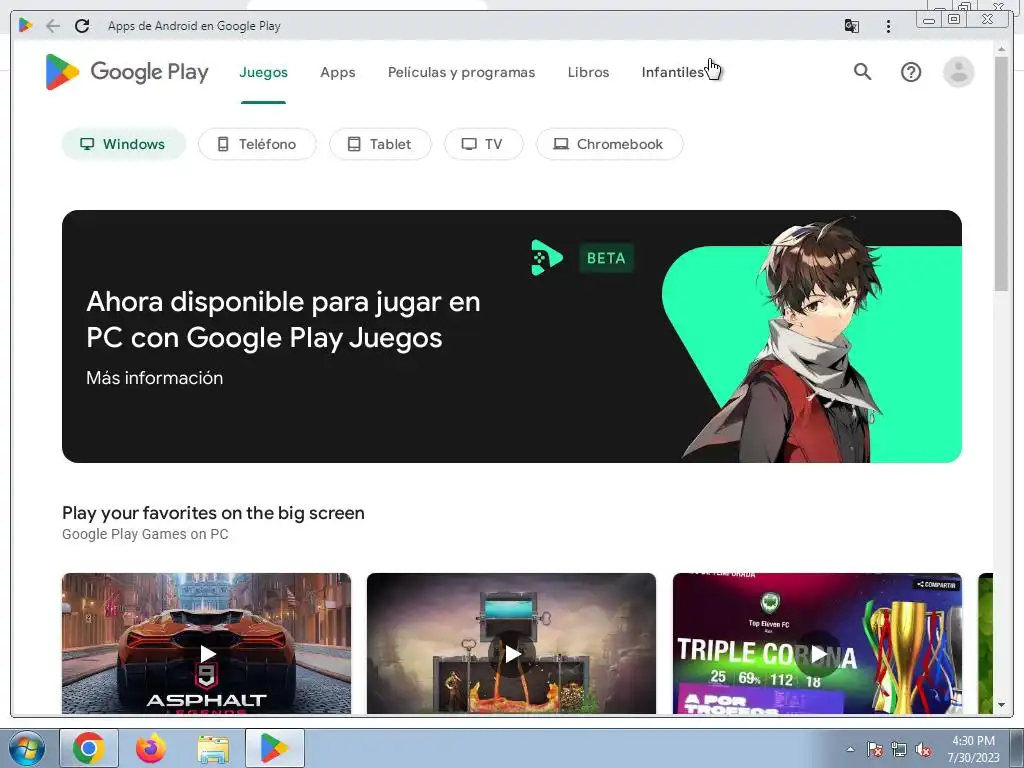The image size is (1024, 768).
Task: Click the taskbar clock showing 4:30 PM
Action: click(973, 749)
